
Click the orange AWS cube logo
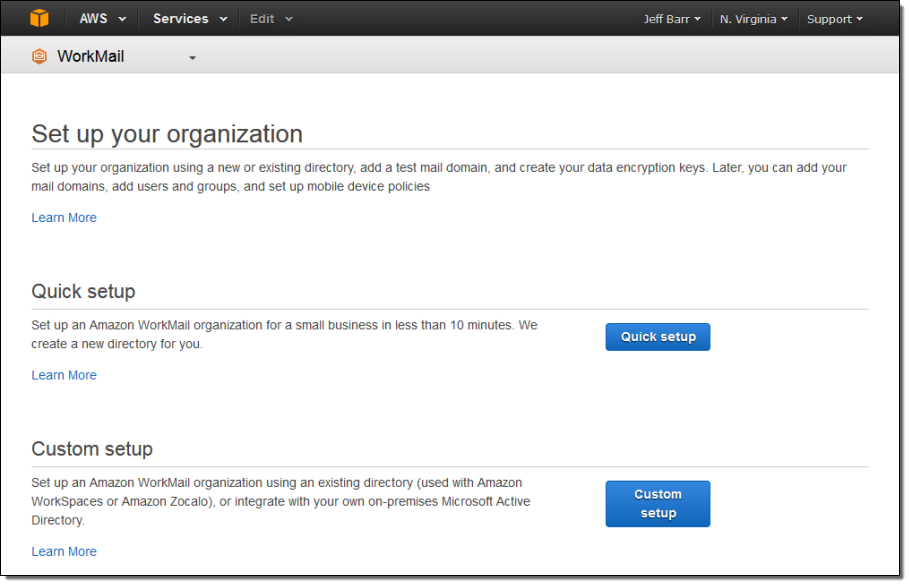pyautogui.click(x=39, y=18)
